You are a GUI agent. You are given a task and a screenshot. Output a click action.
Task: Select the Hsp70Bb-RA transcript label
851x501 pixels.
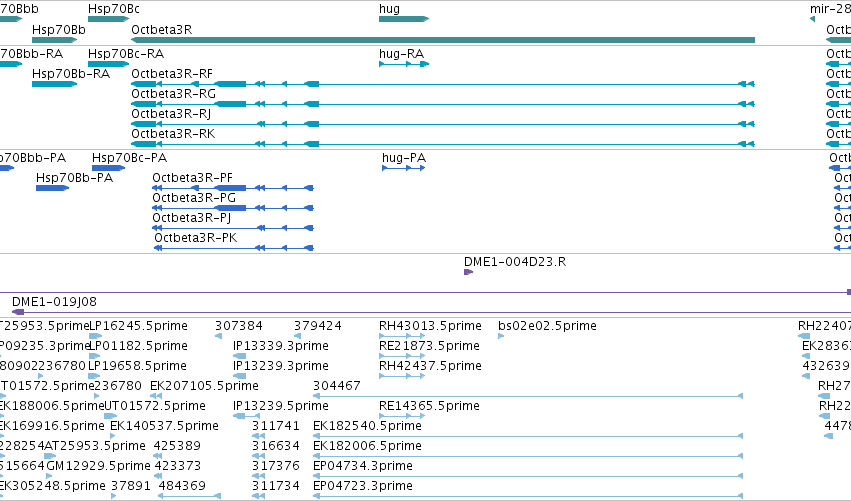point(71,74)
